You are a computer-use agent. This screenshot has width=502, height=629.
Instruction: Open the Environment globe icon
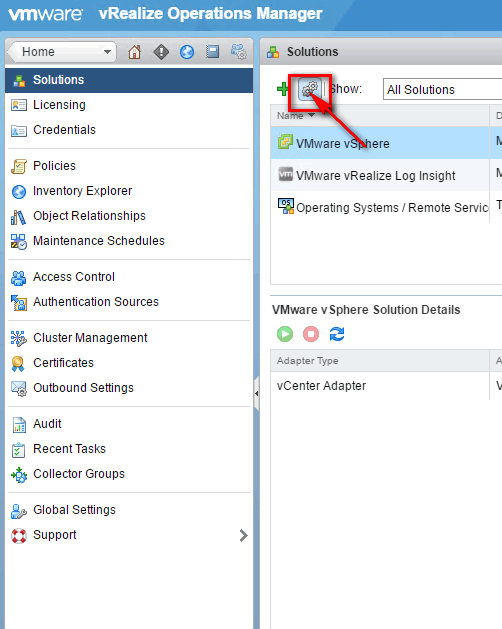[x=187, y=52]
